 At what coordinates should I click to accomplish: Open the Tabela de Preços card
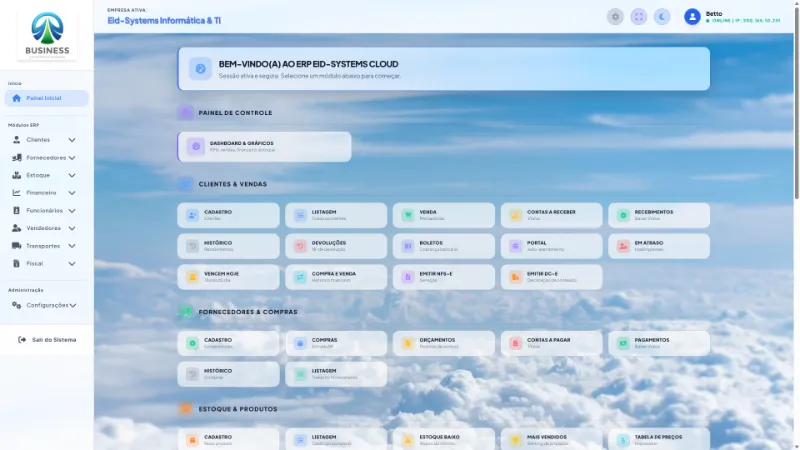click(x=659, y=440)
